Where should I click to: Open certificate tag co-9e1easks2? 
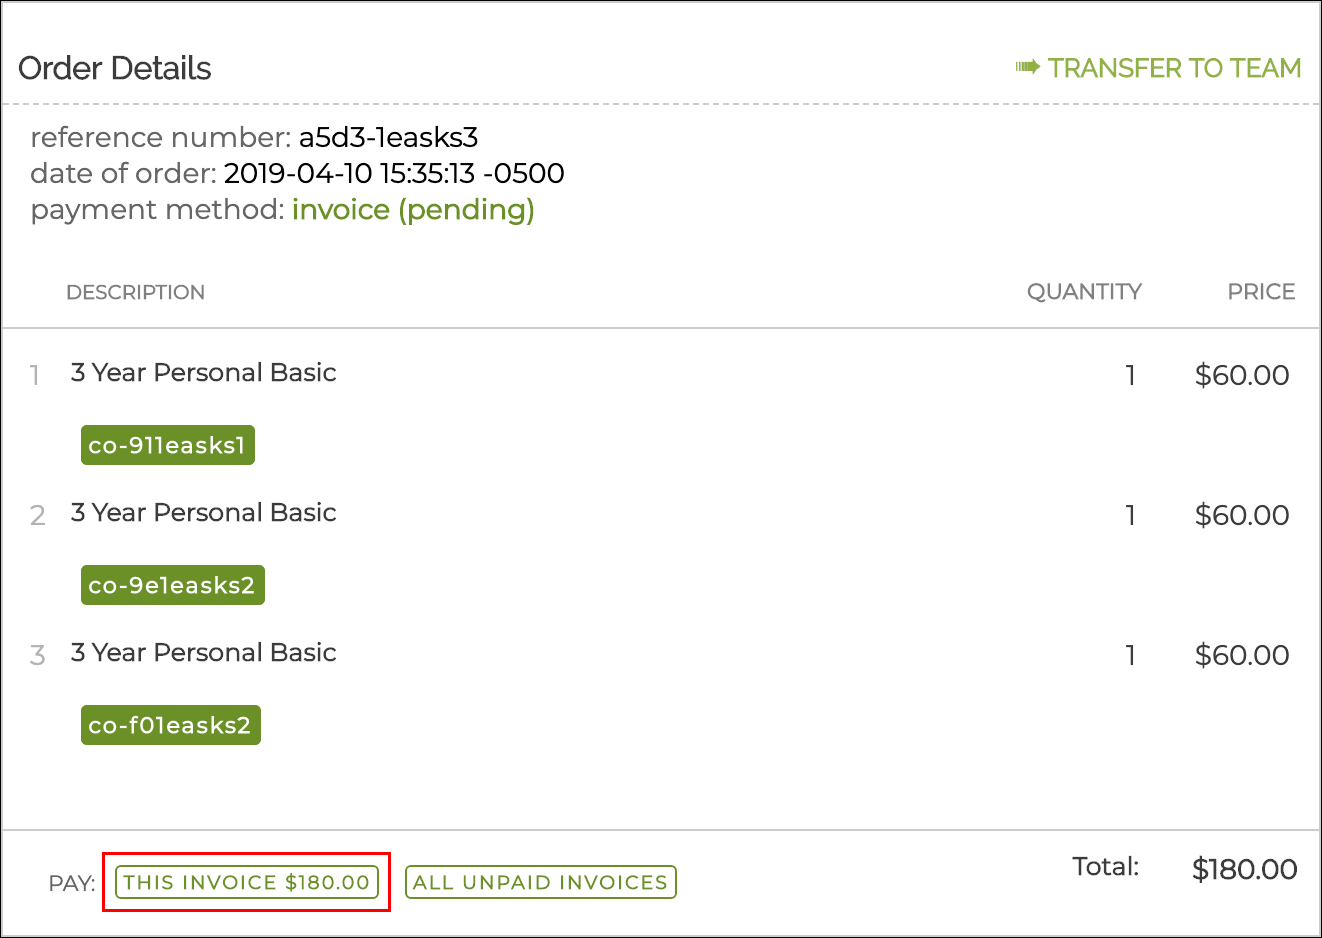point(172,586)
